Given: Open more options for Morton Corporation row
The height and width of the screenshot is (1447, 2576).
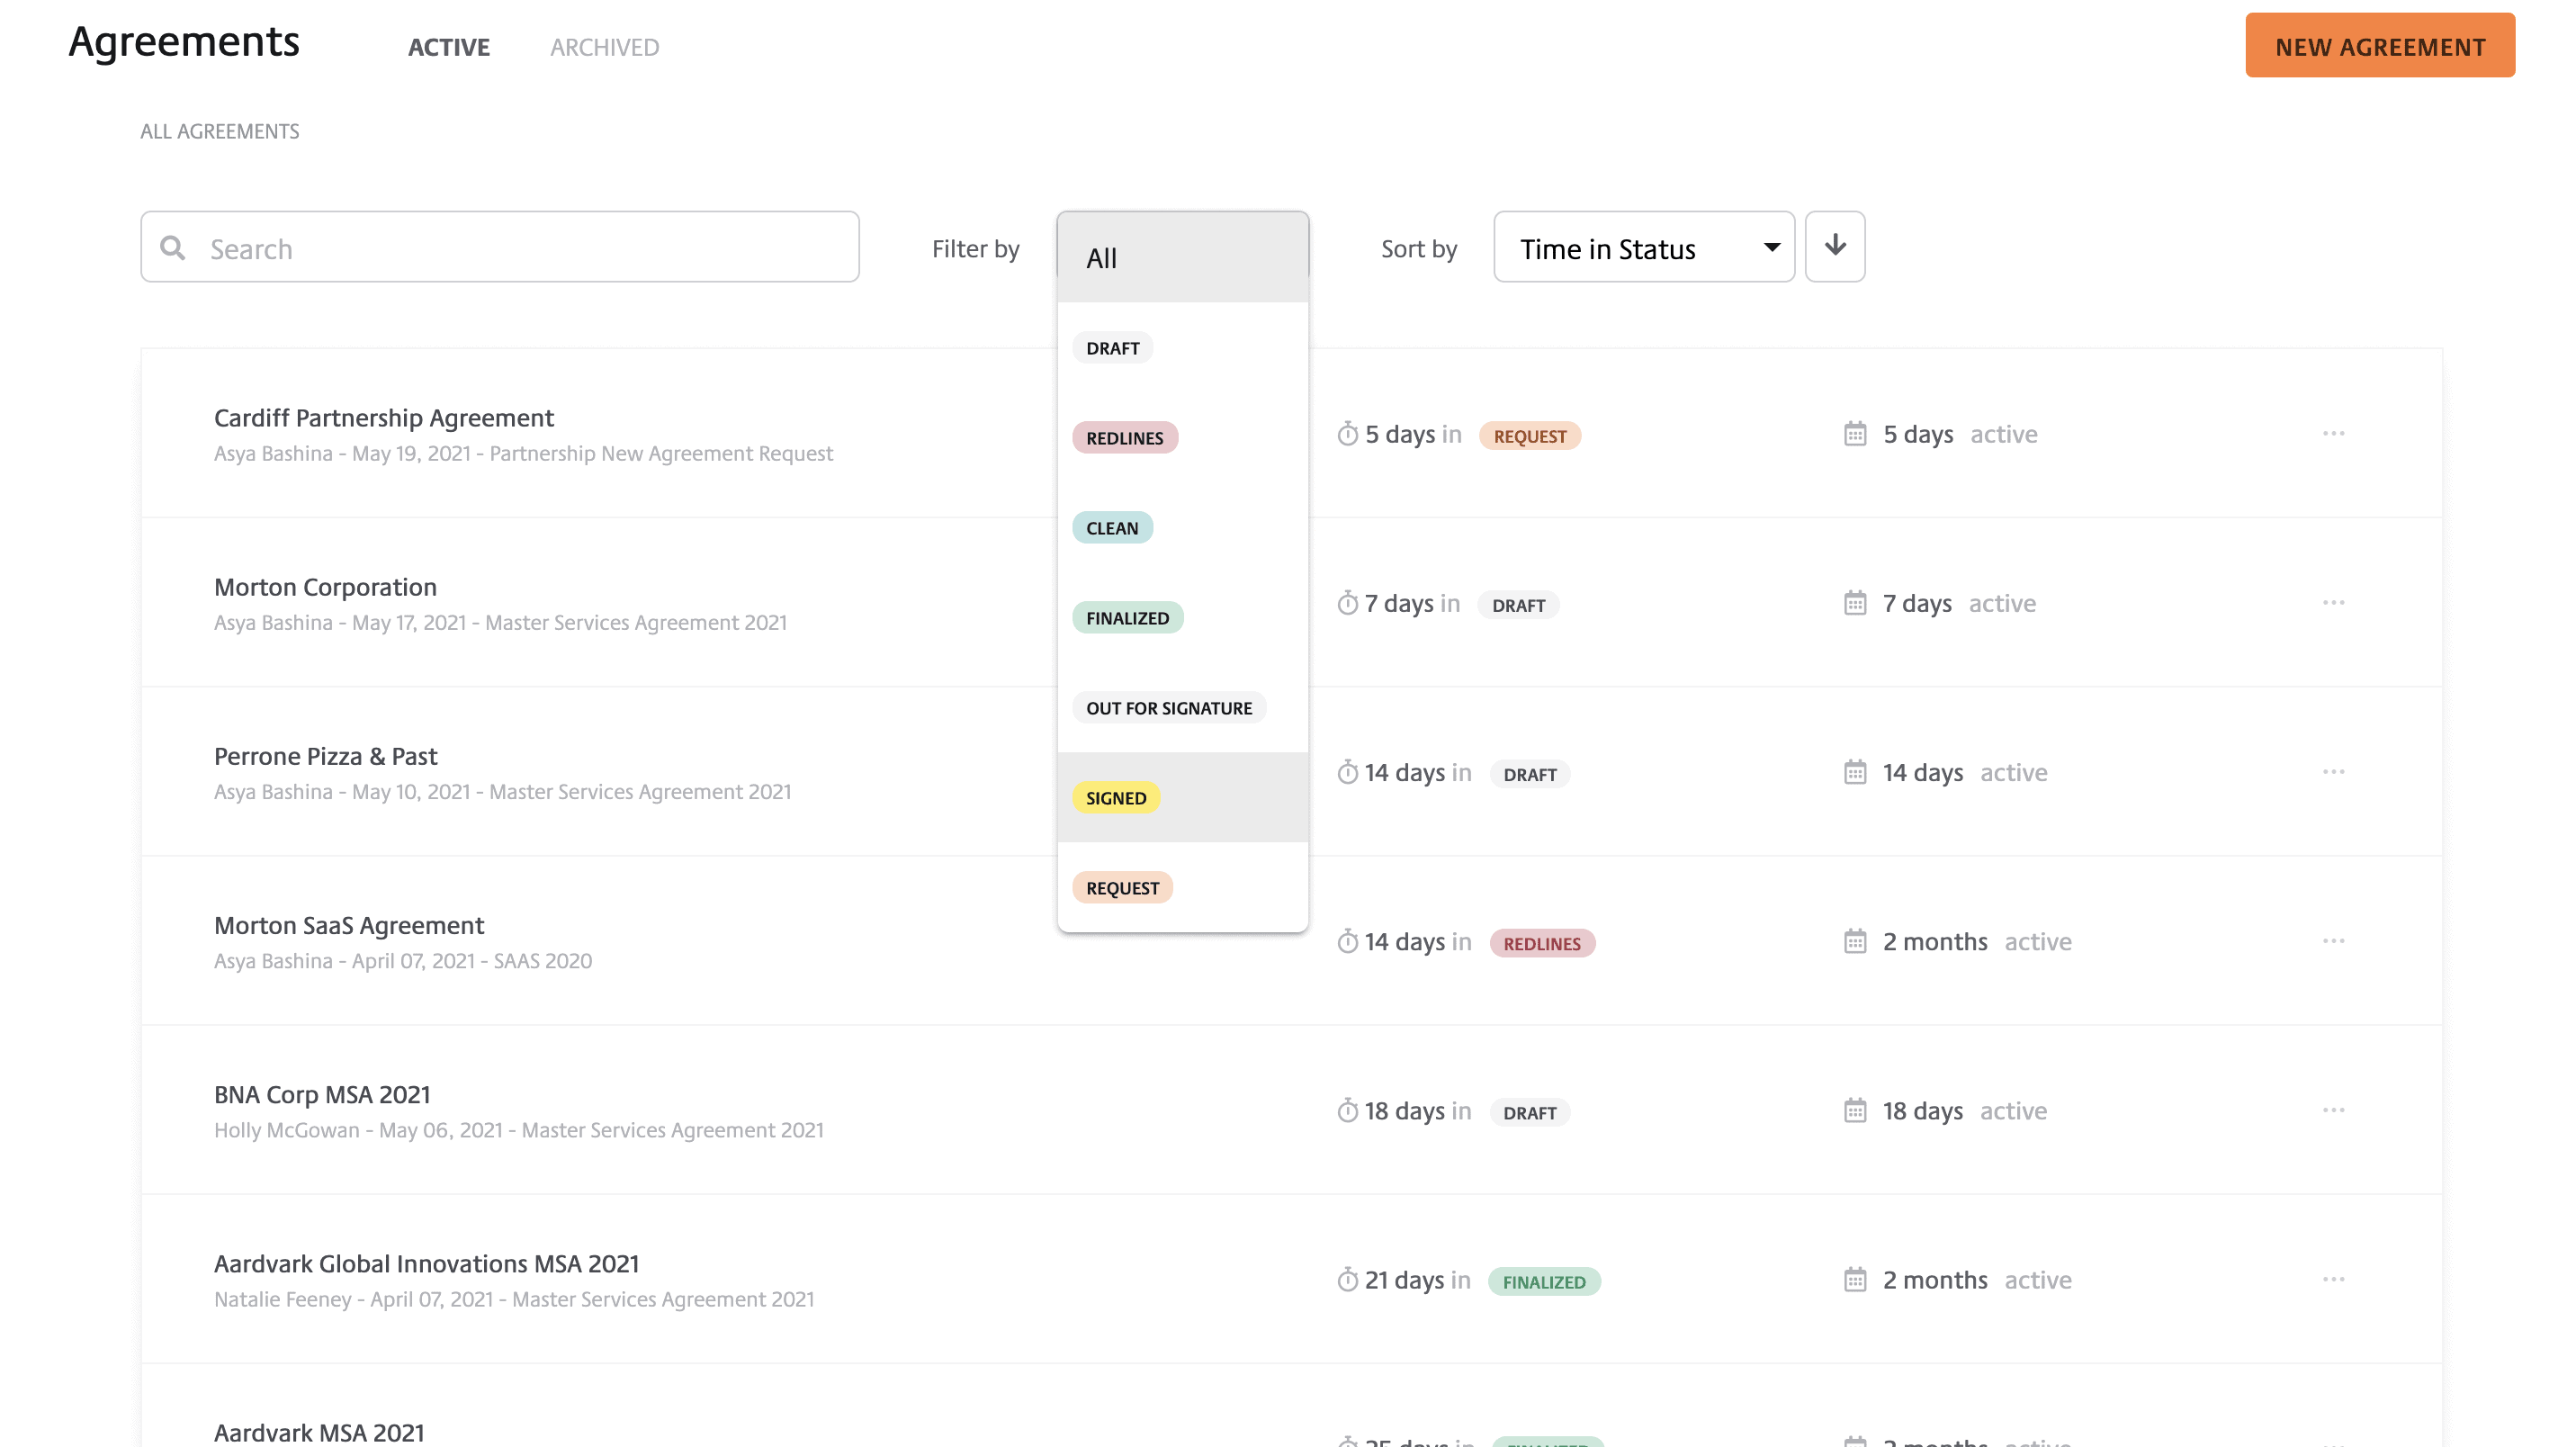Looking at the screenshot, I should point(2333,602).
